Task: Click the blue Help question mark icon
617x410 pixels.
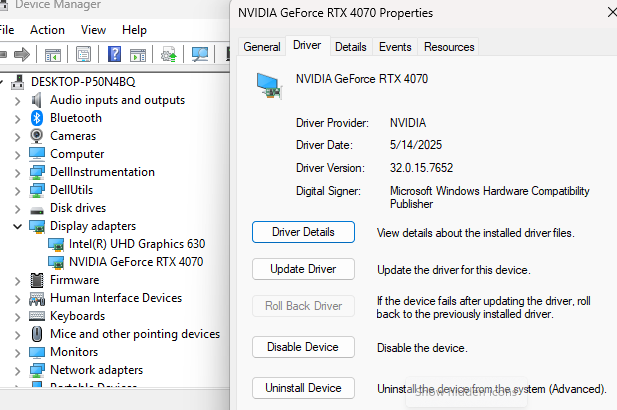Action: 116,54
